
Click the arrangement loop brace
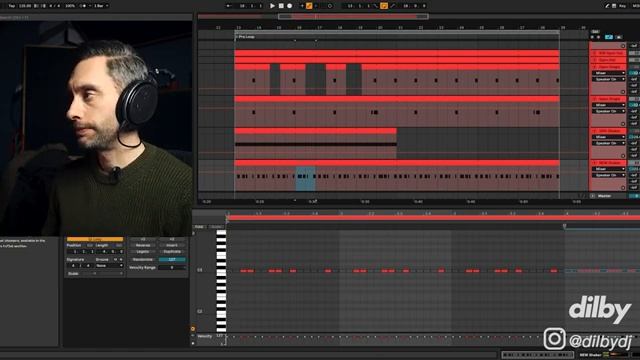pos(397,32)
